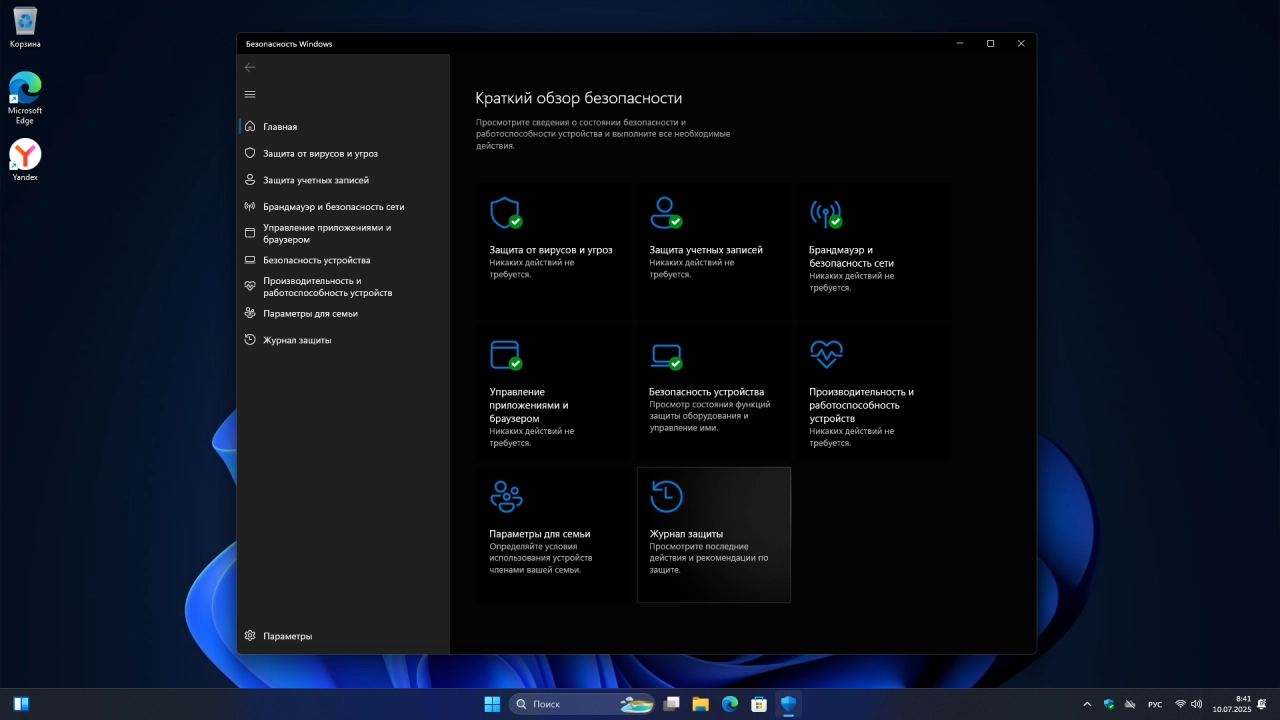Open Защита учетных записей in sidebar
Viewport: 1280px width, 720px height.
click(344, 180)
